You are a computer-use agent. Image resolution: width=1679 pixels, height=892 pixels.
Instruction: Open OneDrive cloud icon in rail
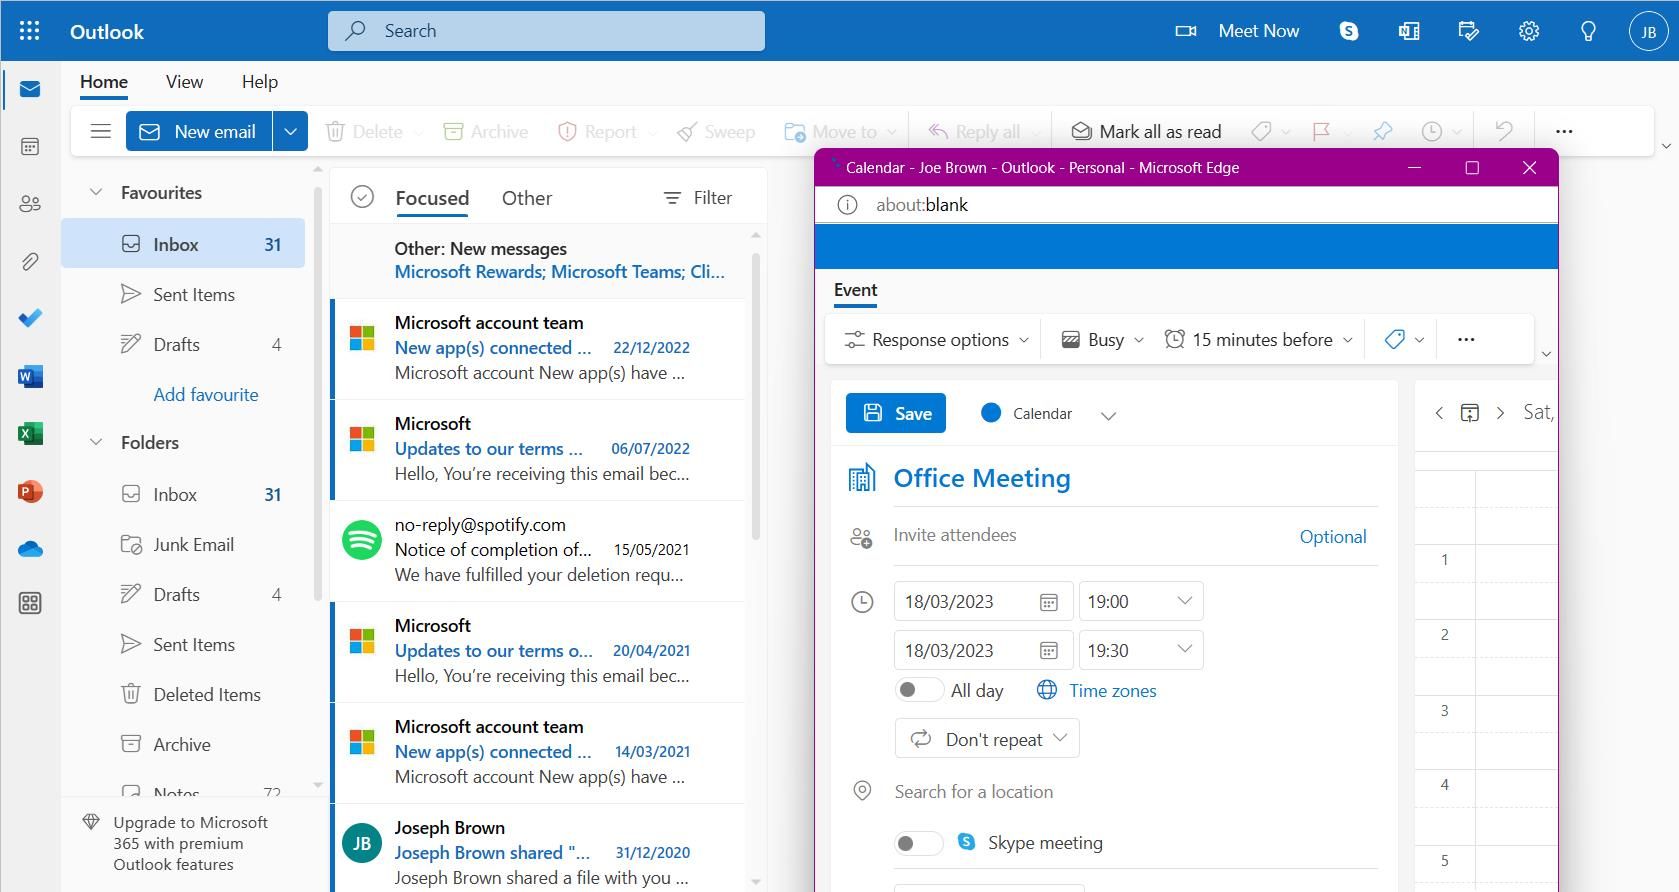(x=30, y=549)
